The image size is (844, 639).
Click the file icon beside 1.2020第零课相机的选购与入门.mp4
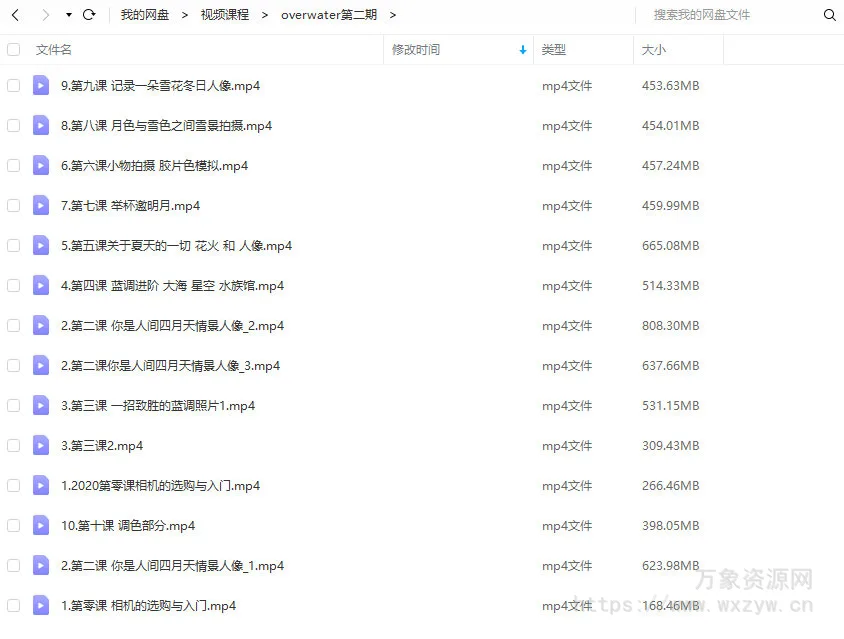pos(40,485)
